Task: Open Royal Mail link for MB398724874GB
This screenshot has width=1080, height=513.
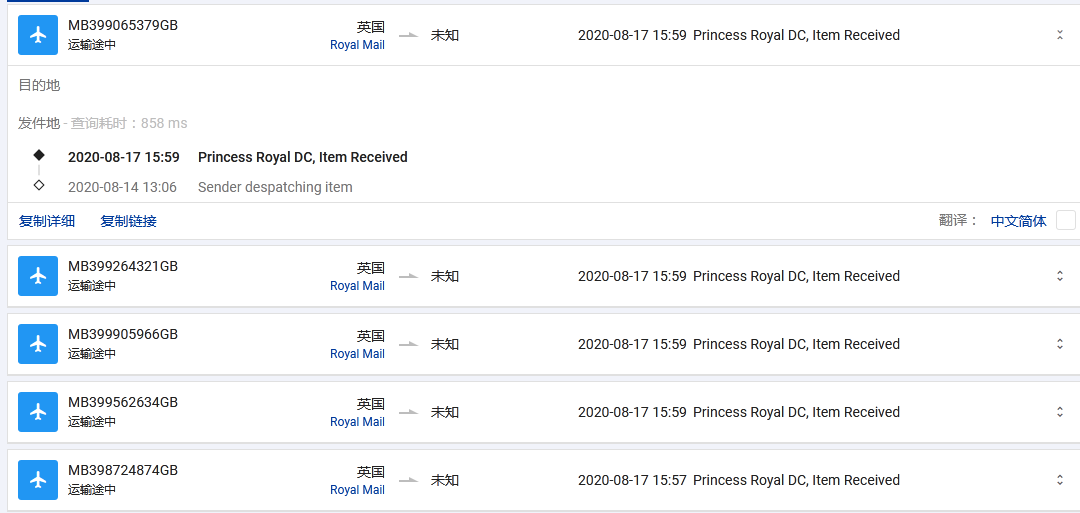Action: point(357,490)
